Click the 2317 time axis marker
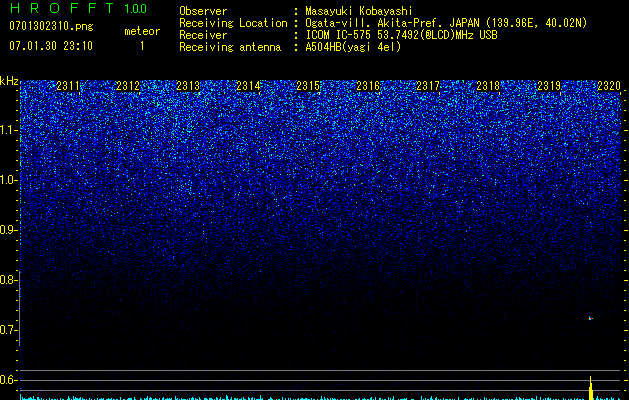The image size is (629, 400). pyautogui.click(x=428, y=85)
